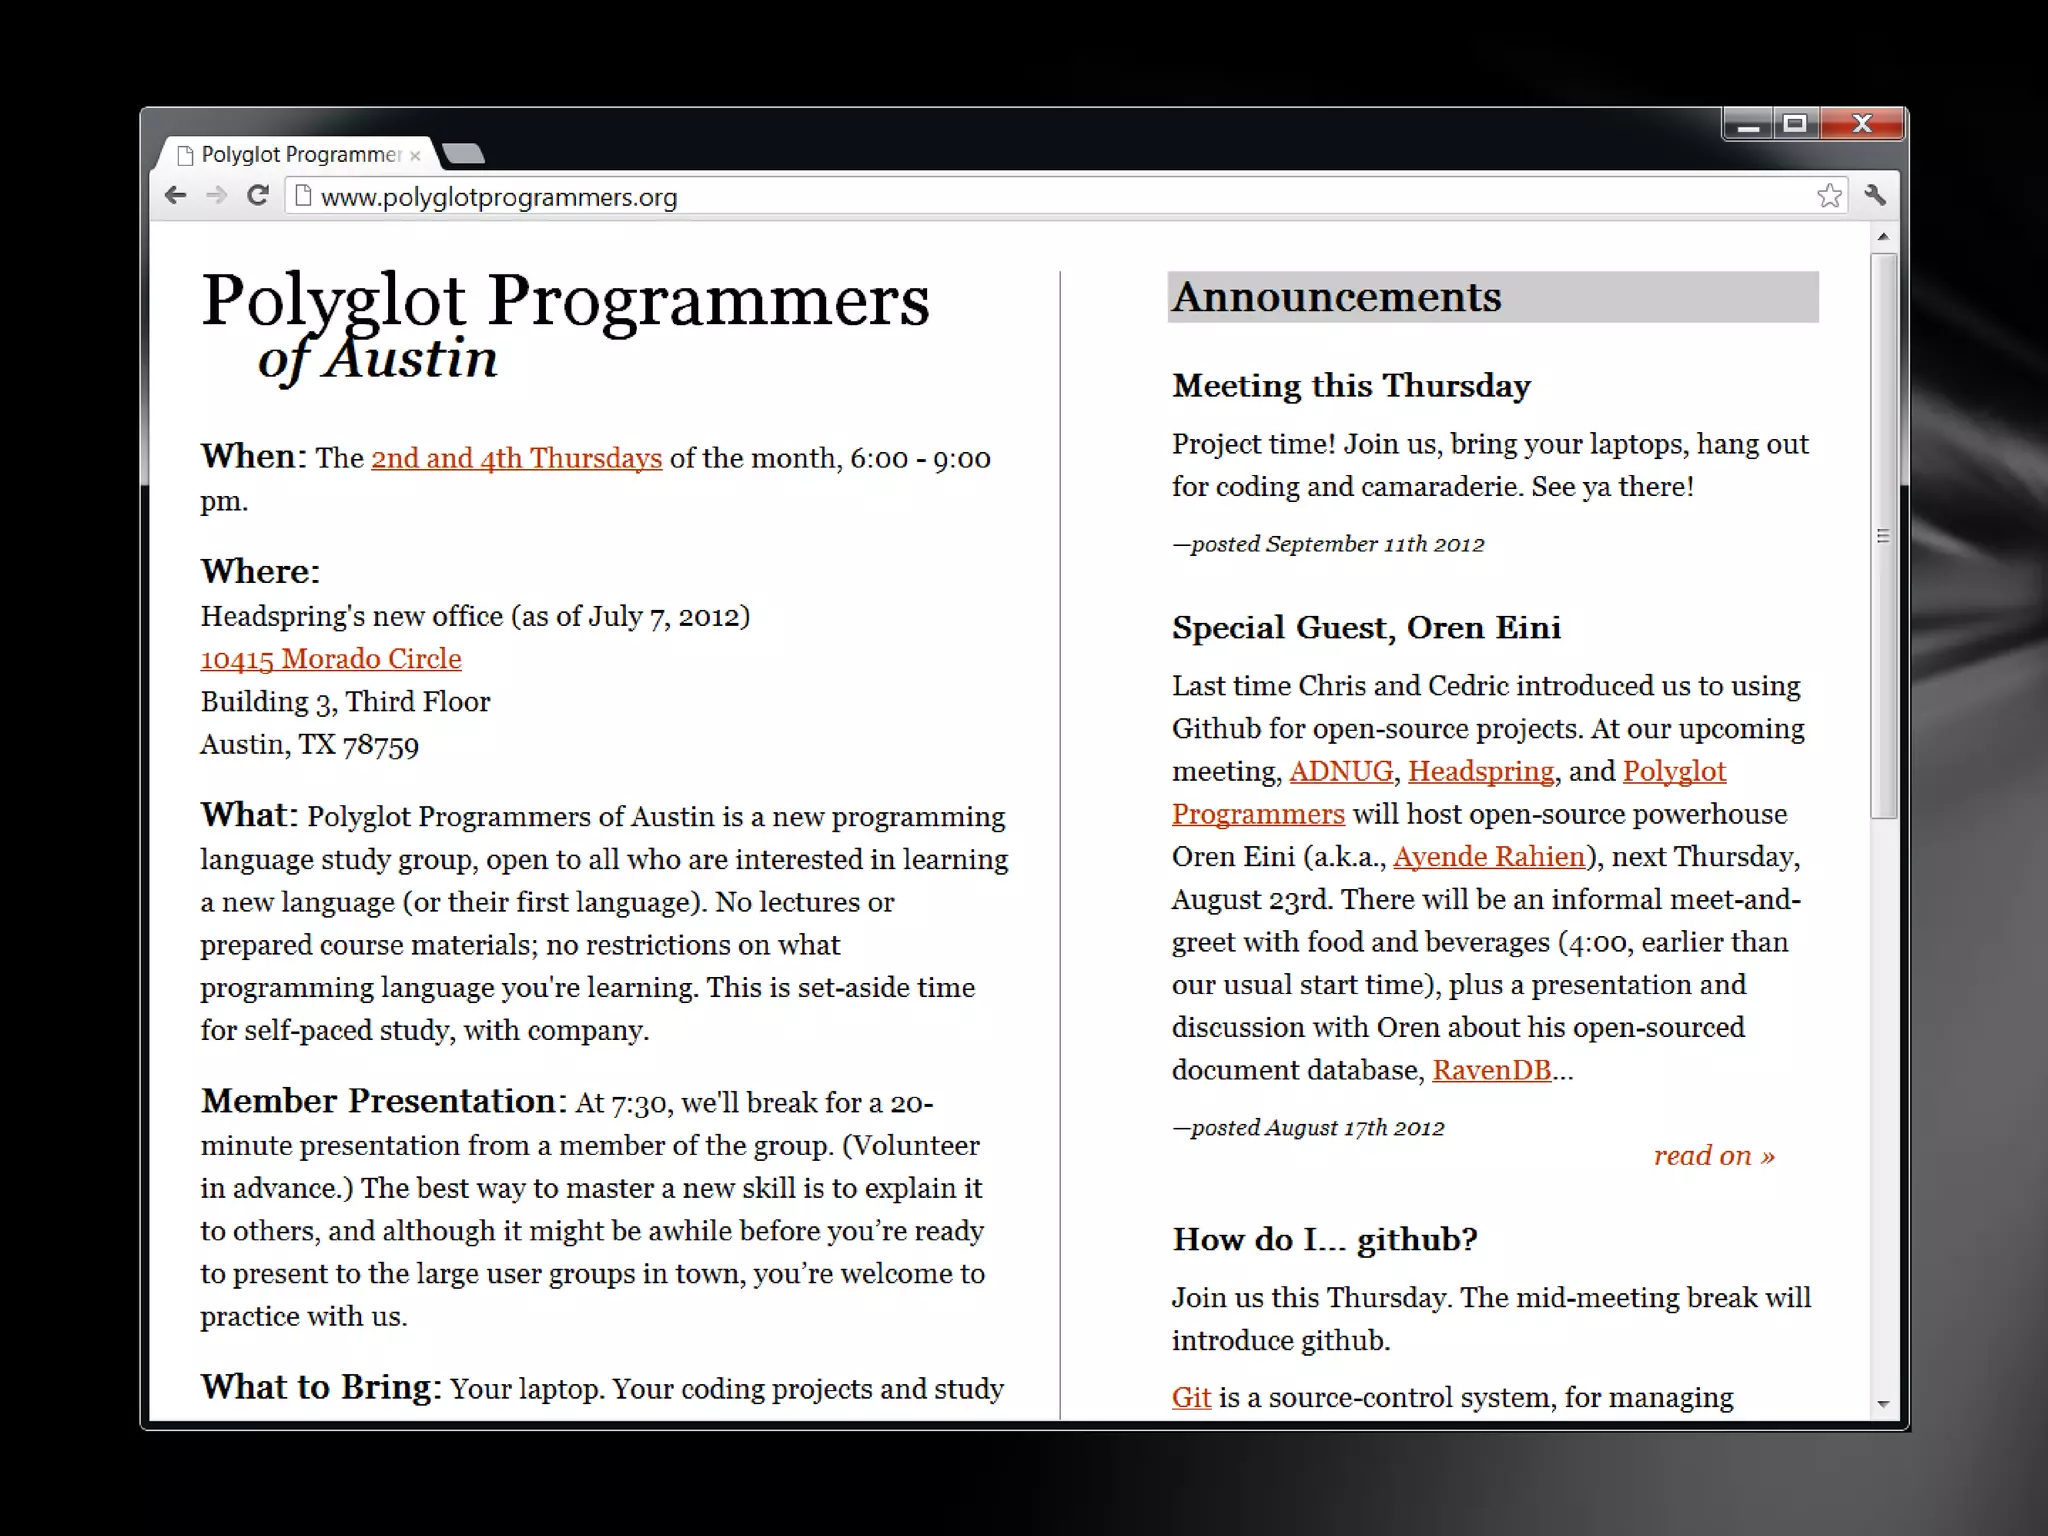
Task: Click the 'read on »' link
Action: point(1713,1156)
